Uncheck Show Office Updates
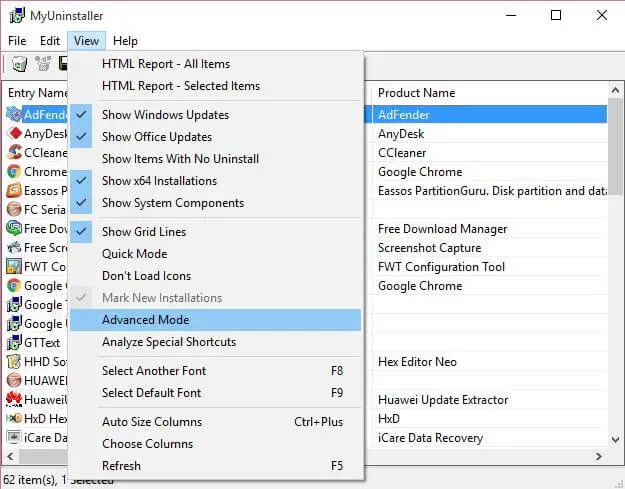This screenshot has height=489, width=625. point(157,137)
